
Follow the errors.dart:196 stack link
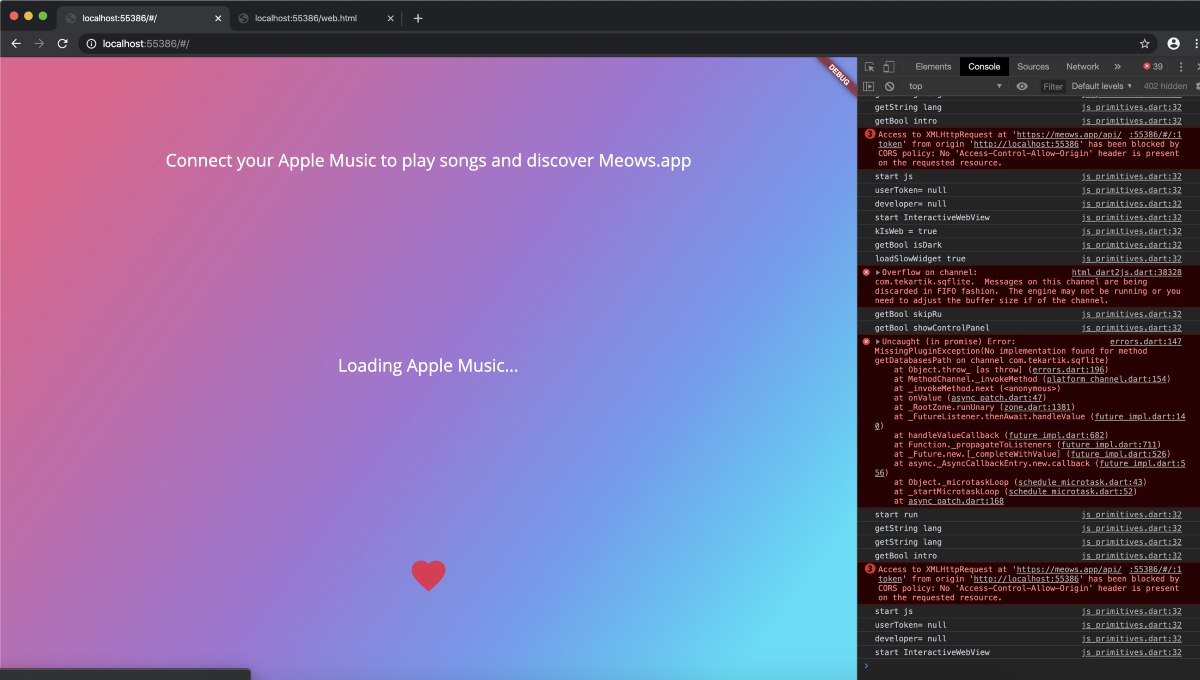pyautogui.click(x=1069, y=370)
